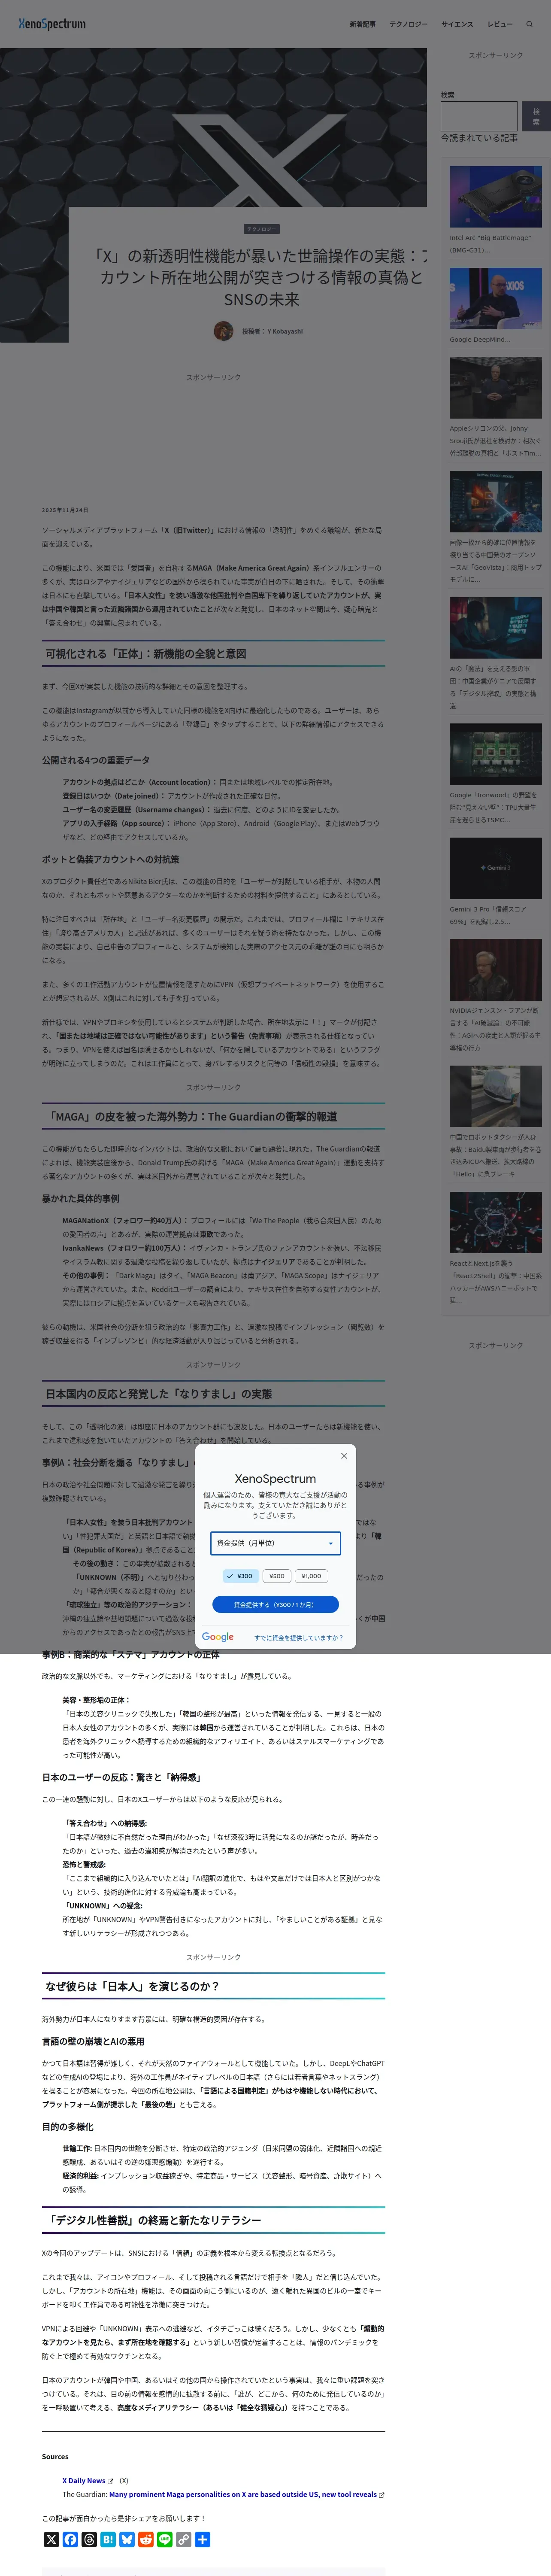Open the Gemini 3 Pro article thumbnail

495,868
